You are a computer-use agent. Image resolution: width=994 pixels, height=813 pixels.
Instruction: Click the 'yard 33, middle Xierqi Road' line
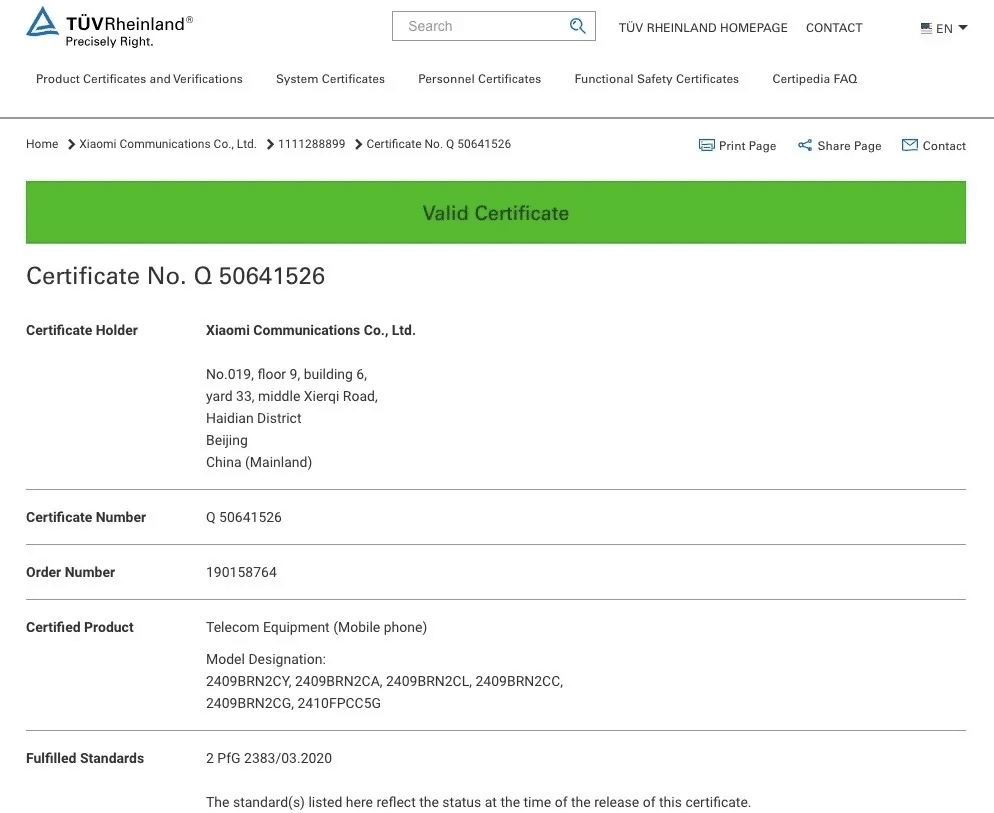[292, 396]
